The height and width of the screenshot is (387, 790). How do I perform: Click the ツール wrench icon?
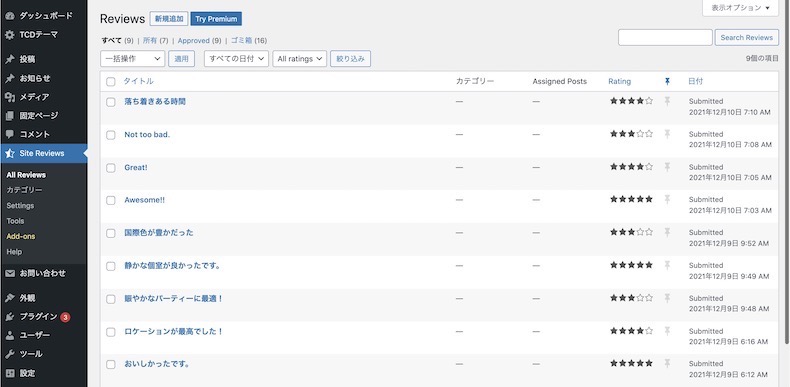pyautogui.click(x=10, y=354)
